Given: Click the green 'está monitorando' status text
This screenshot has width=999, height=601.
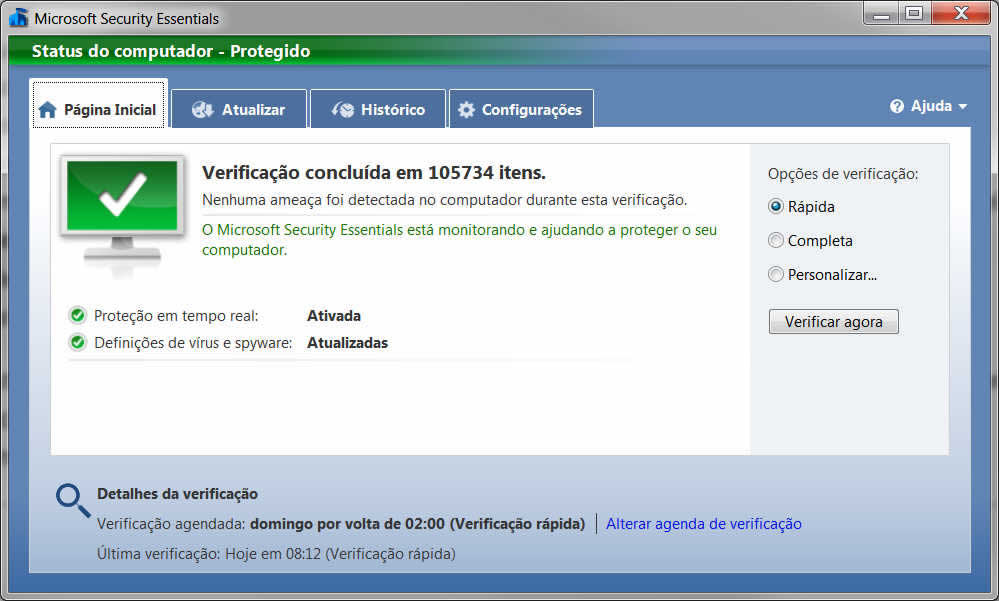Looking at the screenshot, I should point(459,240).
